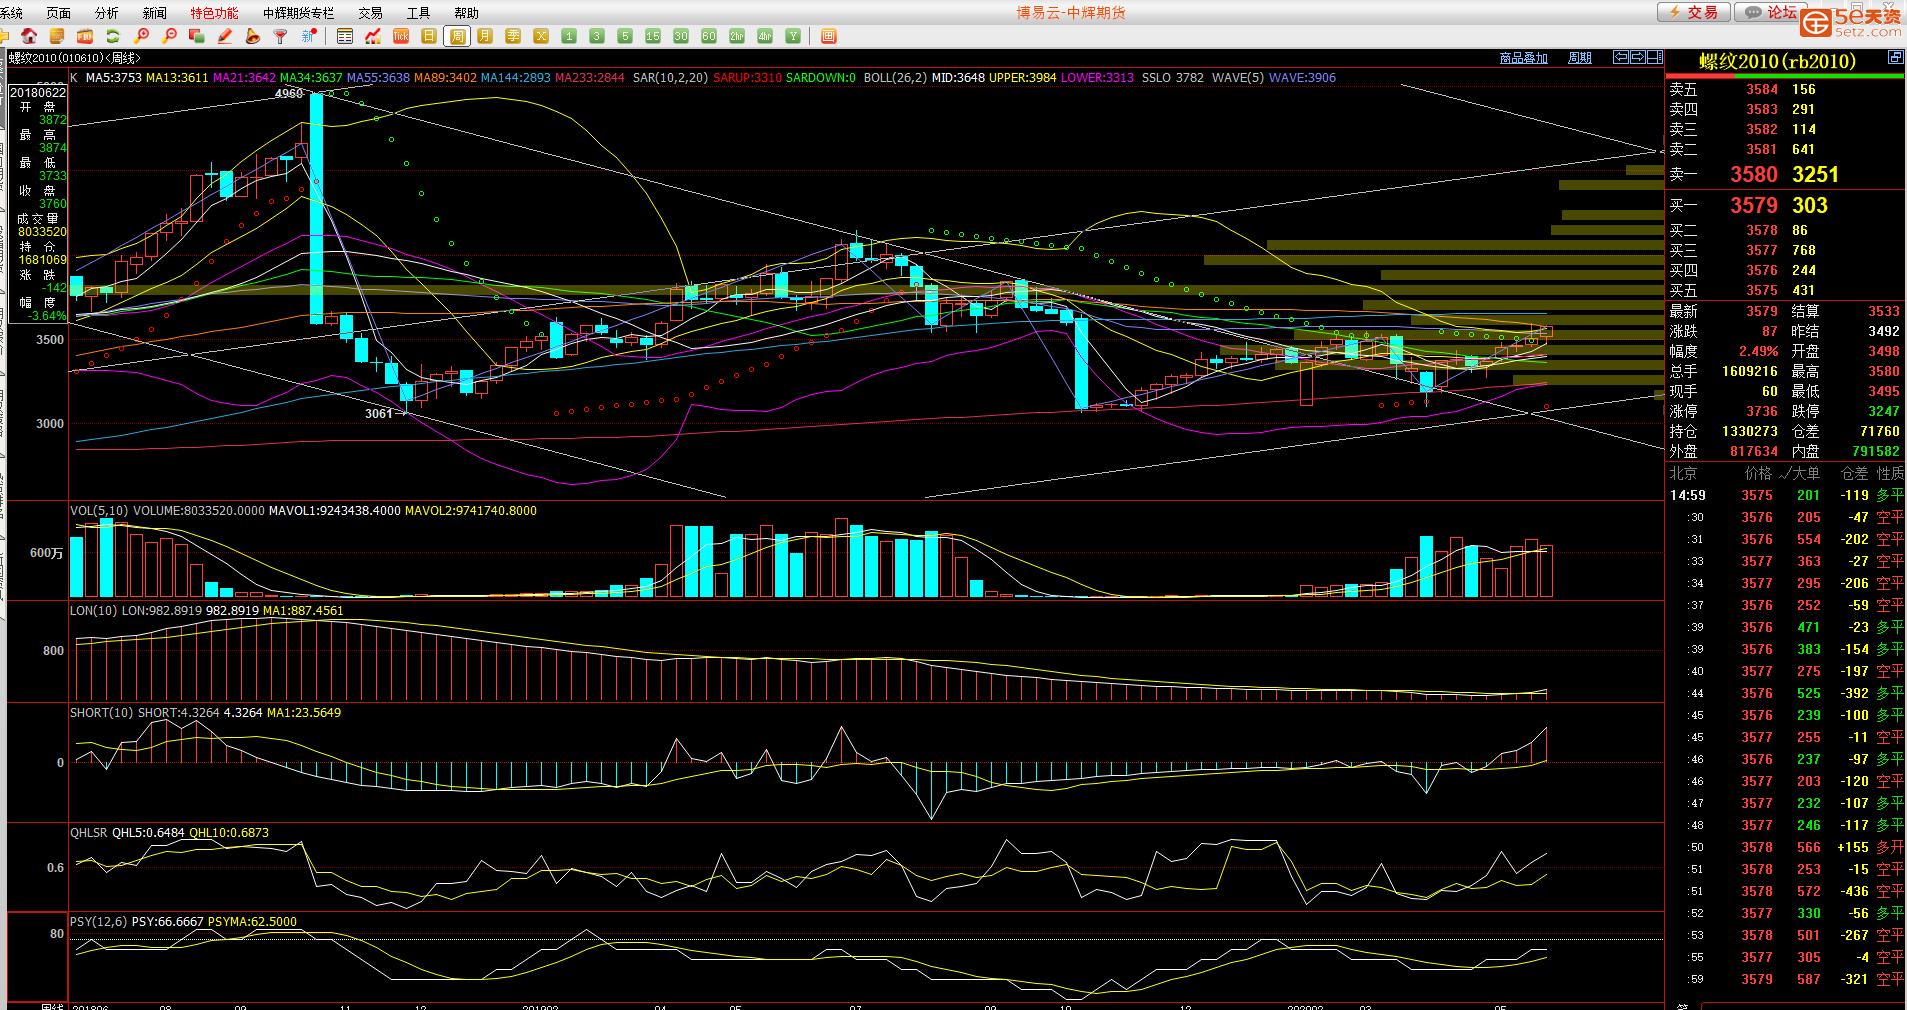Click the 买五 price 3575 row

1785,290
